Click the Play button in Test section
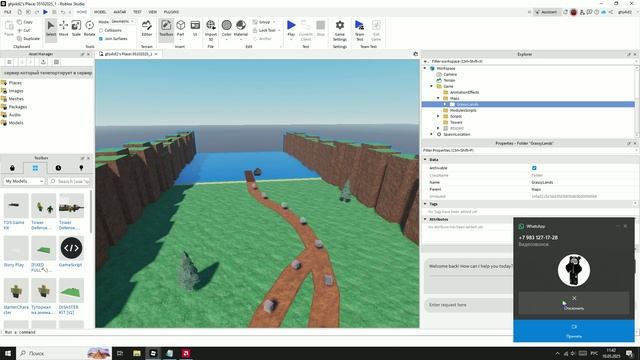 click(291, 29)
